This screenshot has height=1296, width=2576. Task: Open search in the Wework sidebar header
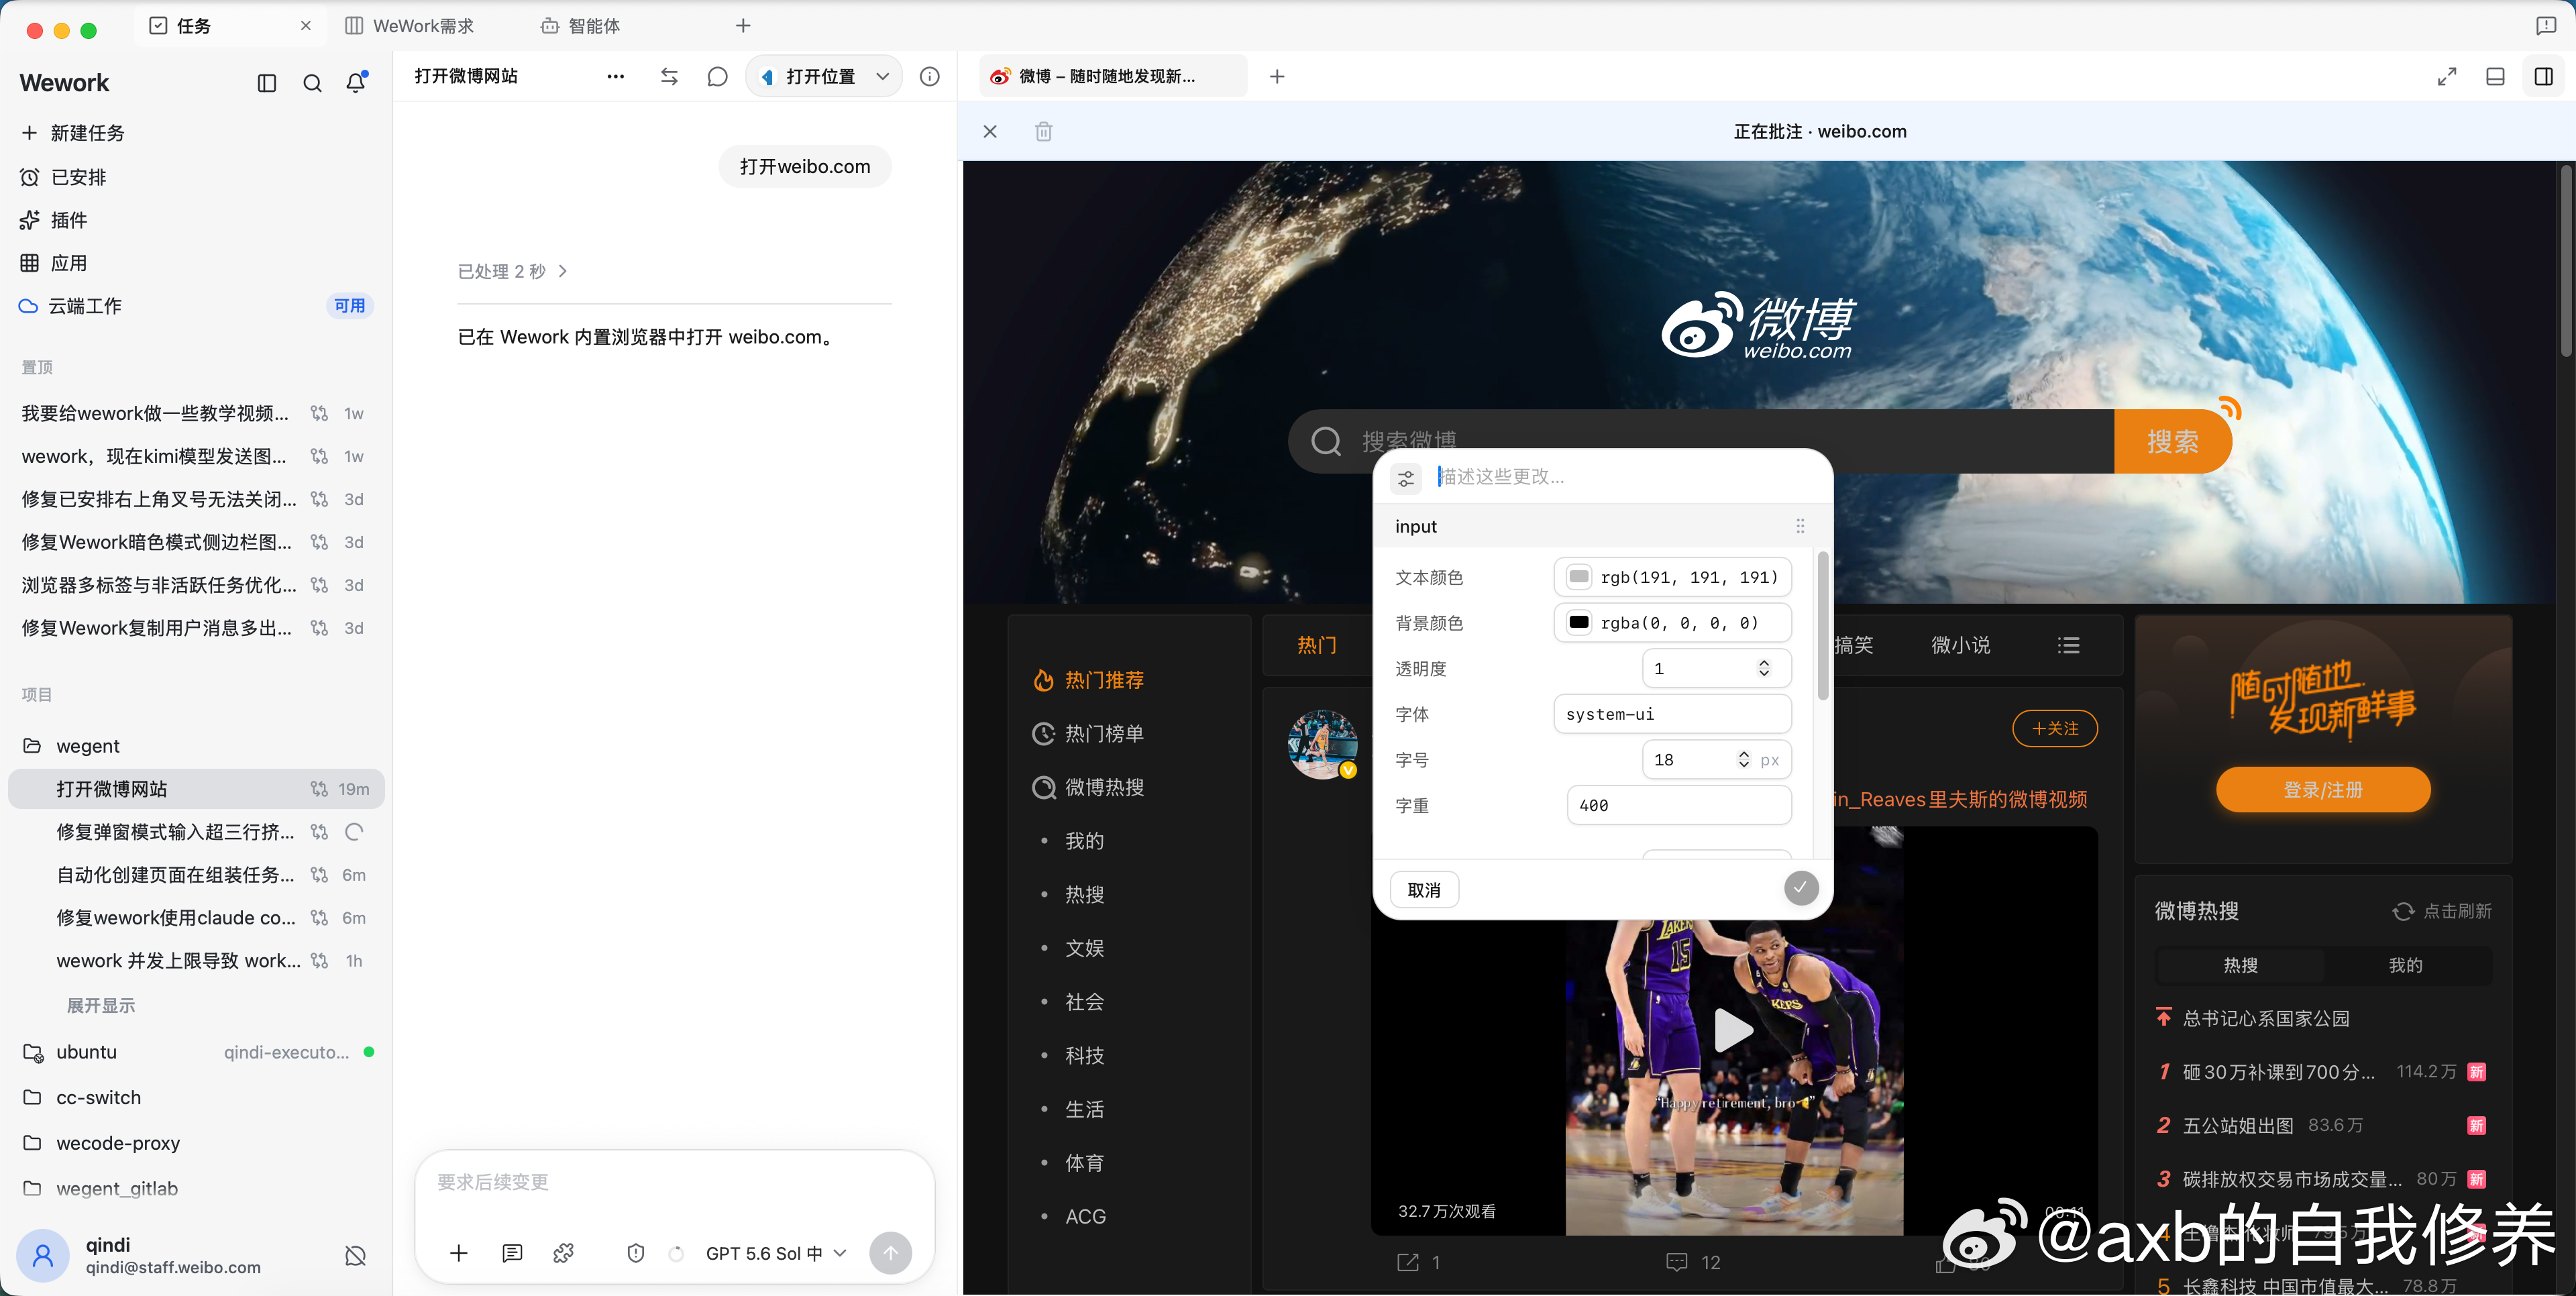point(312,83)
